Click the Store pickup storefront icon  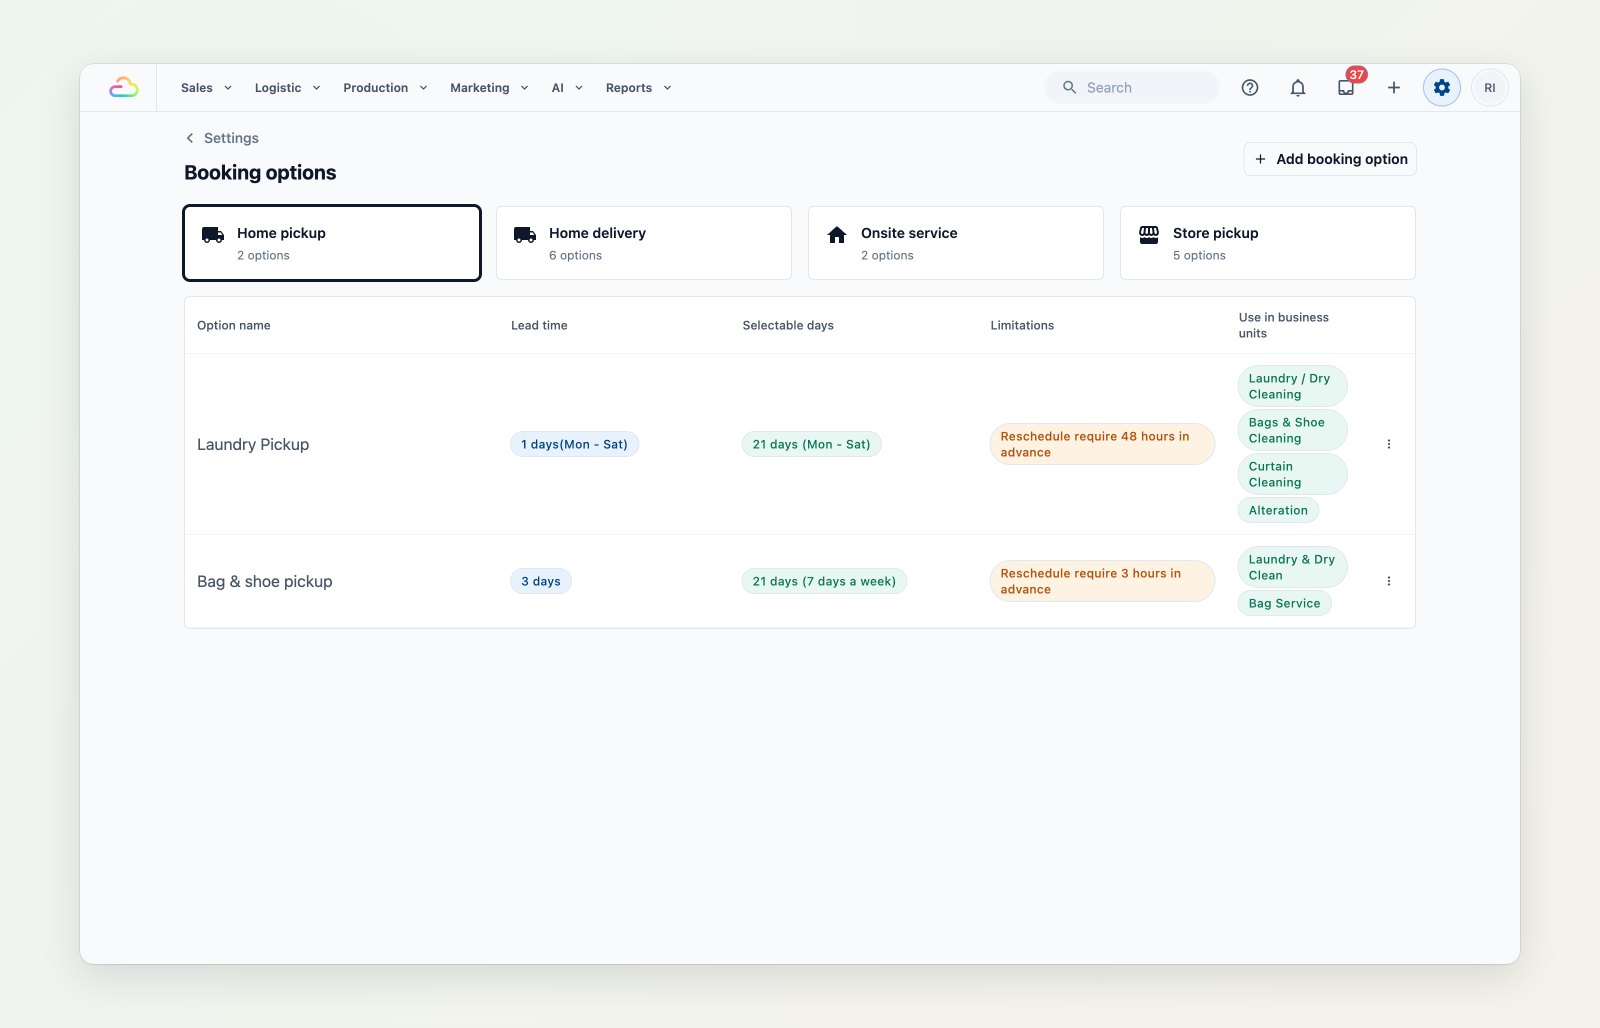pos(1149,235)
